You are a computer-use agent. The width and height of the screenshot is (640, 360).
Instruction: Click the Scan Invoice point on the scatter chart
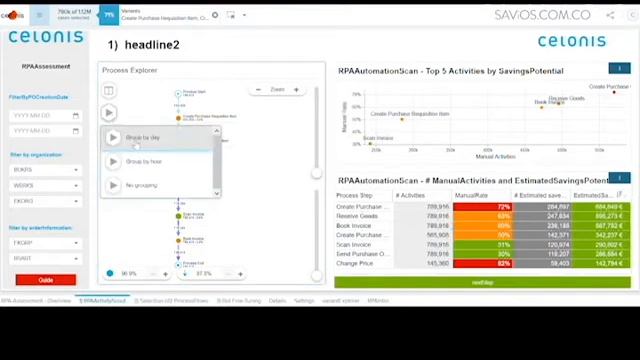[x=370, y=144]
